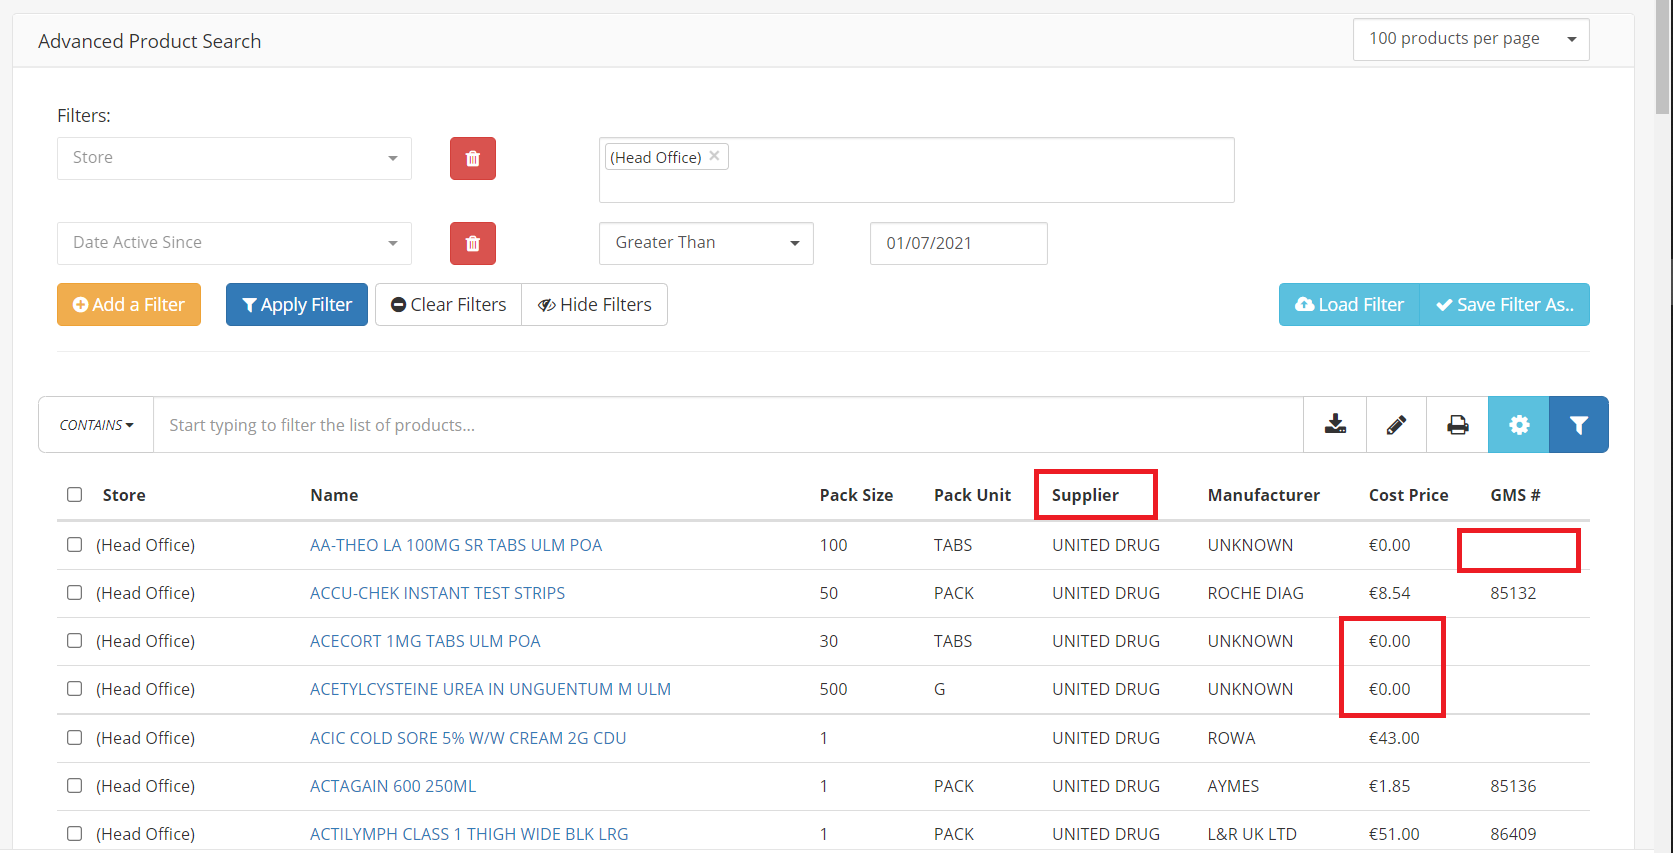Tick the ACTILYMPH CLASS 1 row checkbox
Screen dimensions: 1673x853
(x=75, y=834)
